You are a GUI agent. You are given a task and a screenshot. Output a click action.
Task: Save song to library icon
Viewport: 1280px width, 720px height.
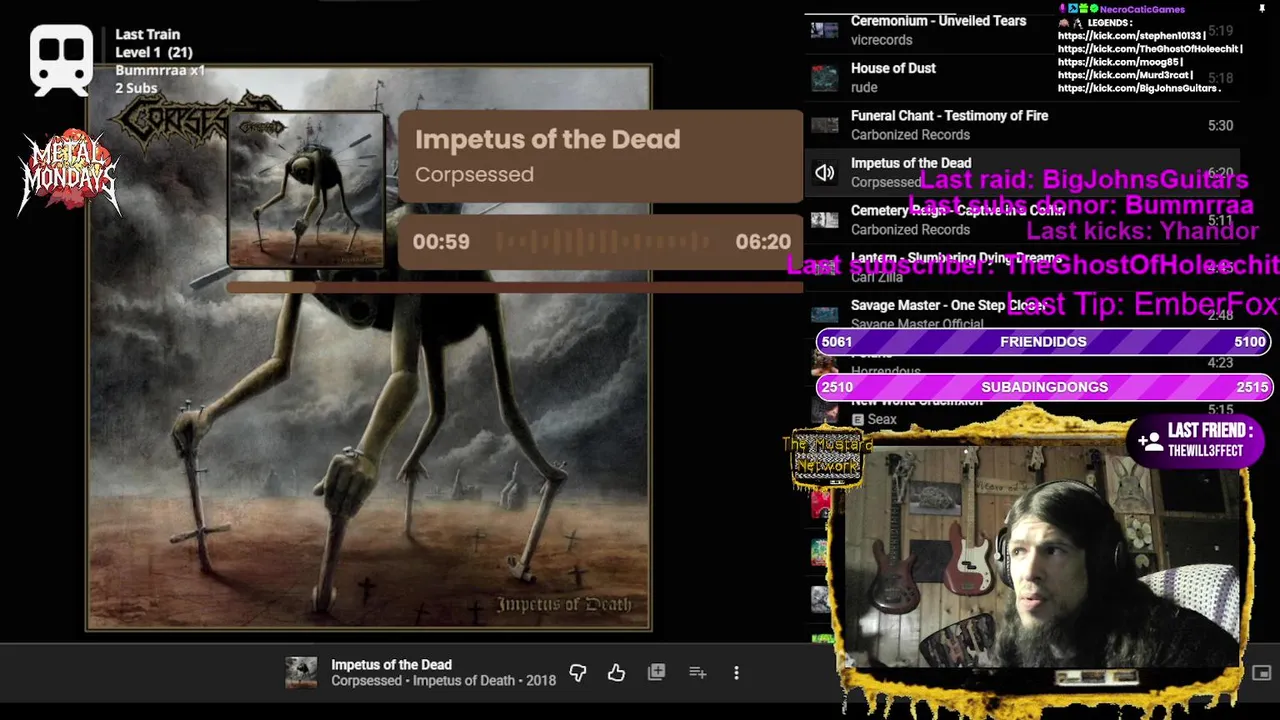tap(656, 673)
